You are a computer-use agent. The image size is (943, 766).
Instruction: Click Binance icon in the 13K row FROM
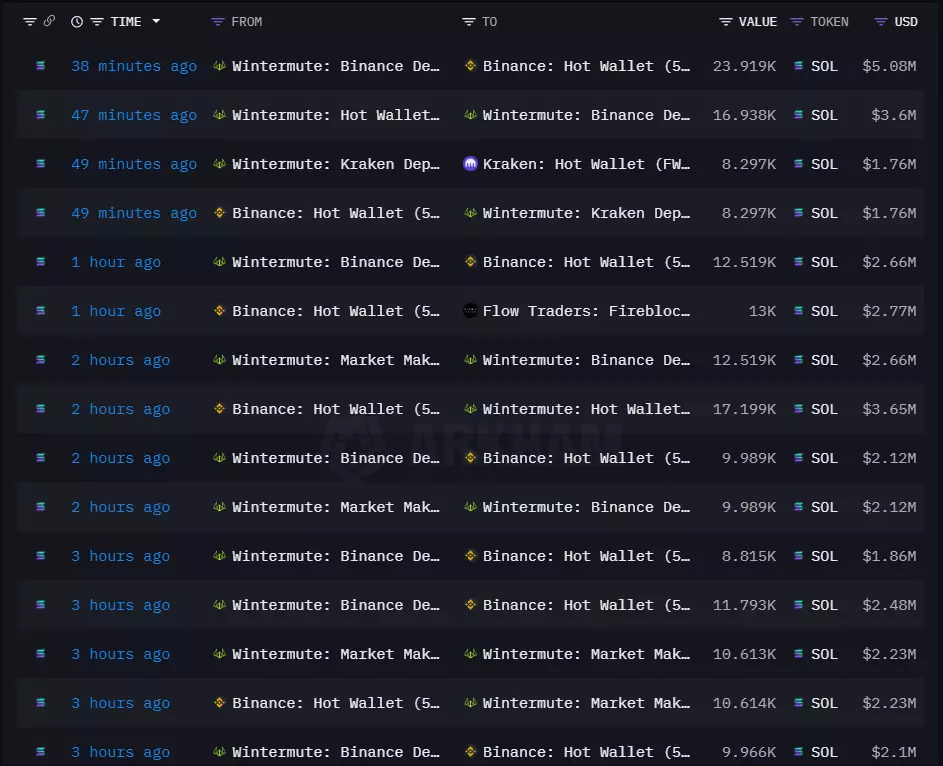click(220, 310)
